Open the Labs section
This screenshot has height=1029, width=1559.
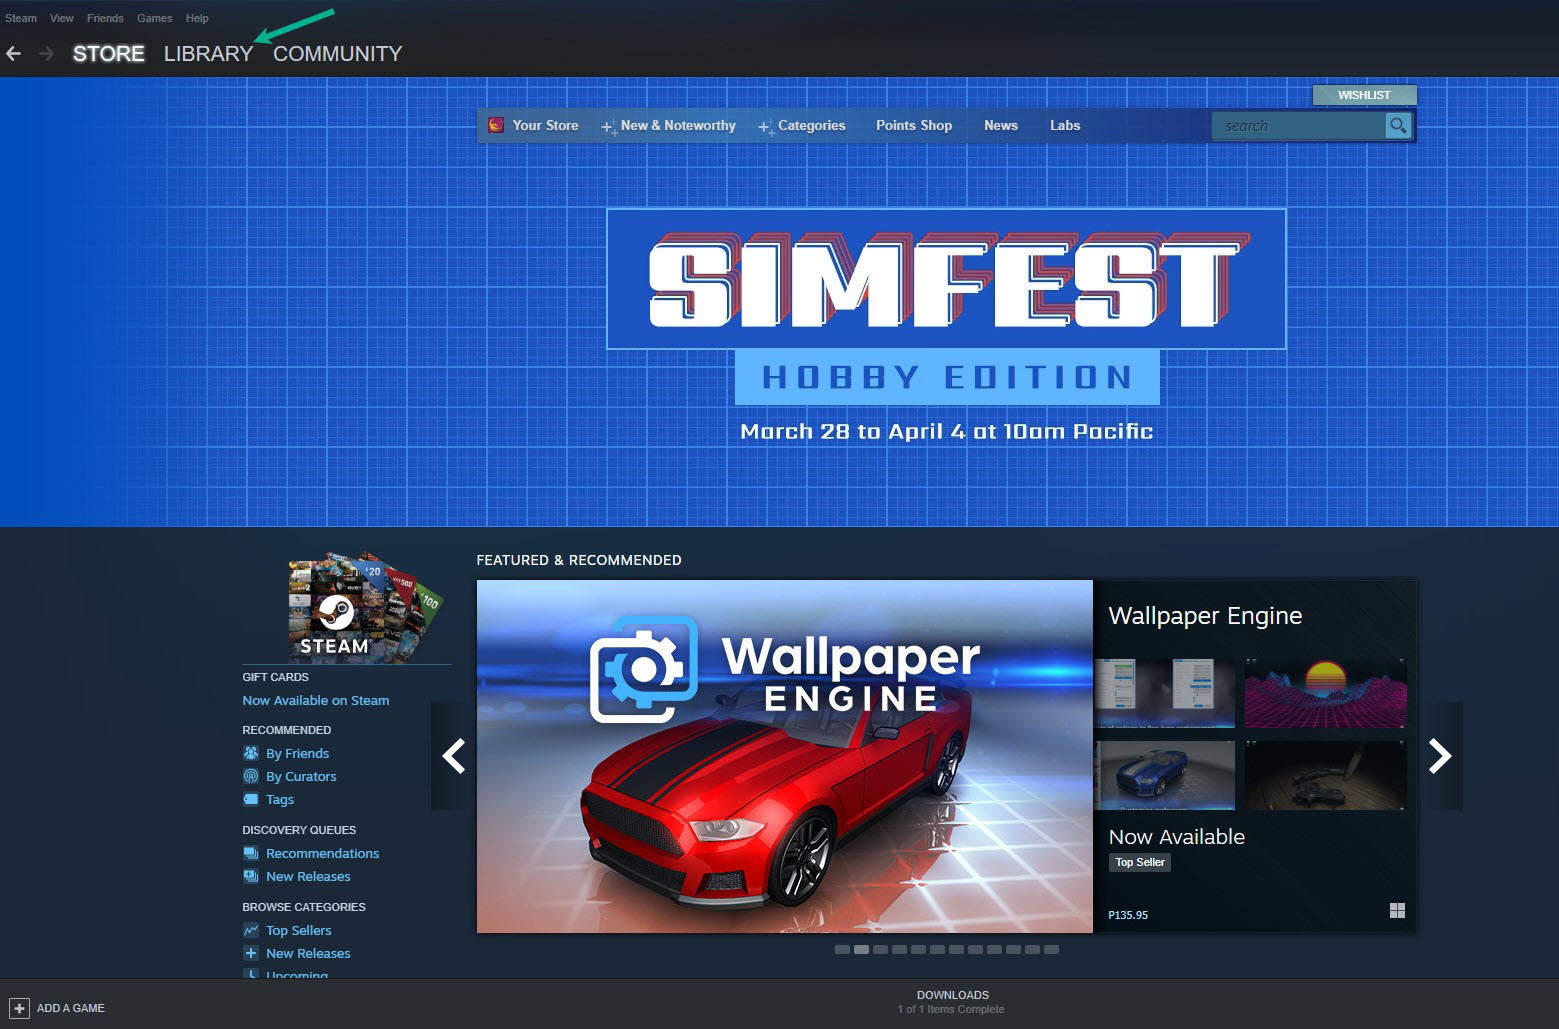coord(1065,125)
